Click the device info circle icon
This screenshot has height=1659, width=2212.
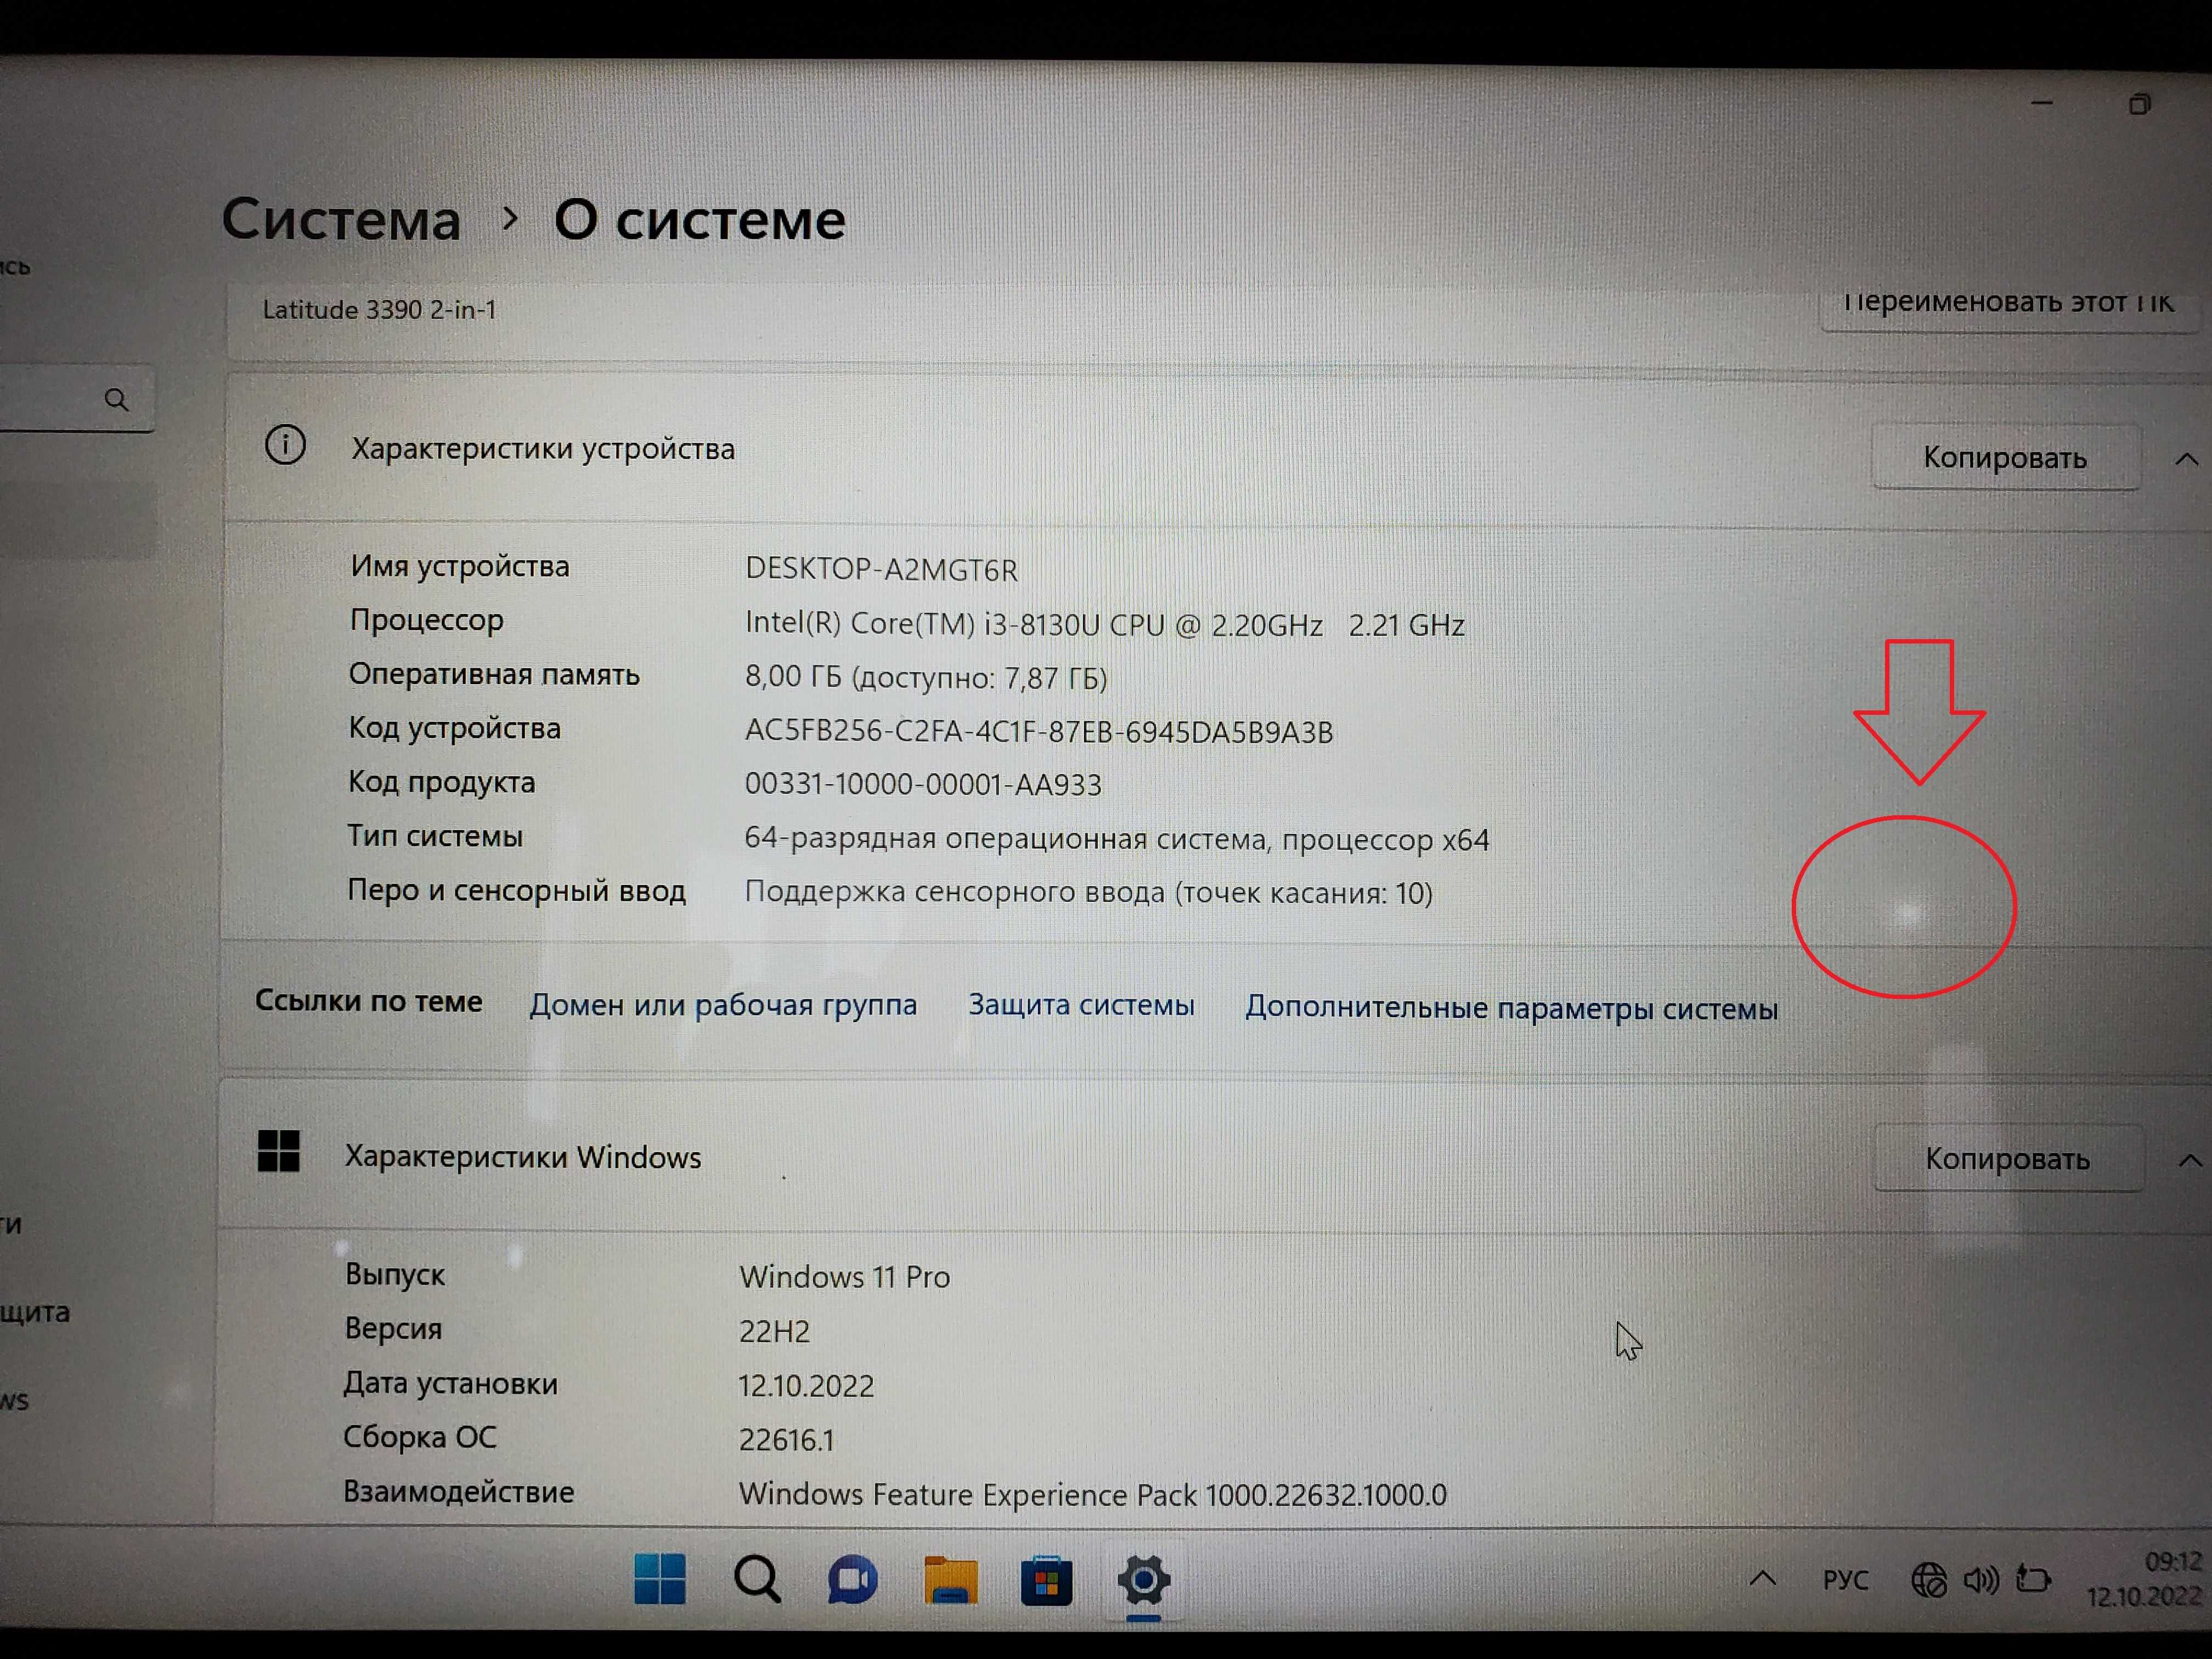[x=285, y=445]
